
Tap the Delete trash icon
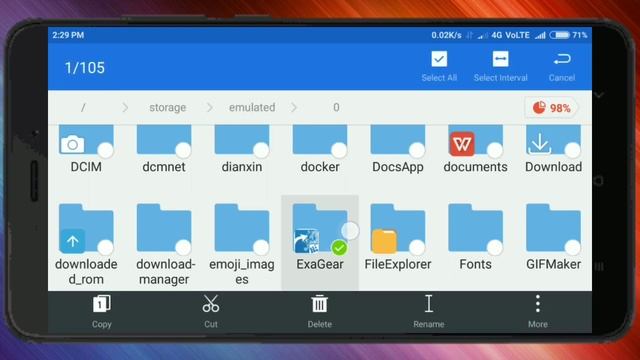(319, 304)
